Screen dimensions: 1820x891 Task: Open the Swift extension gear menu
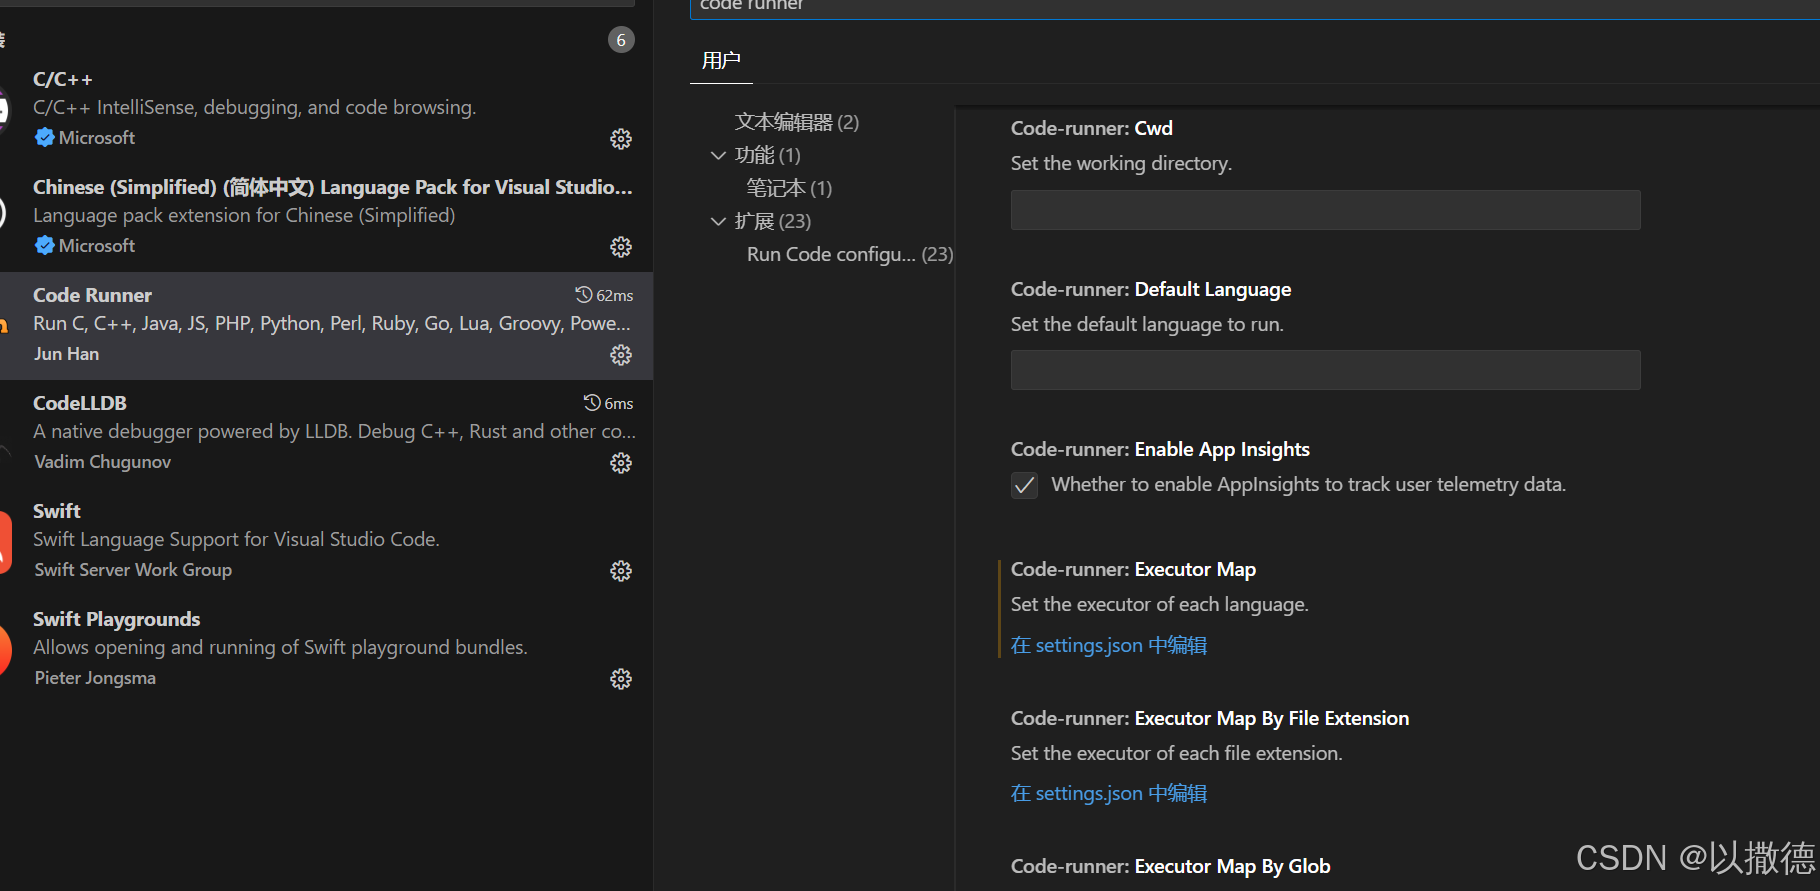point(621,571)
